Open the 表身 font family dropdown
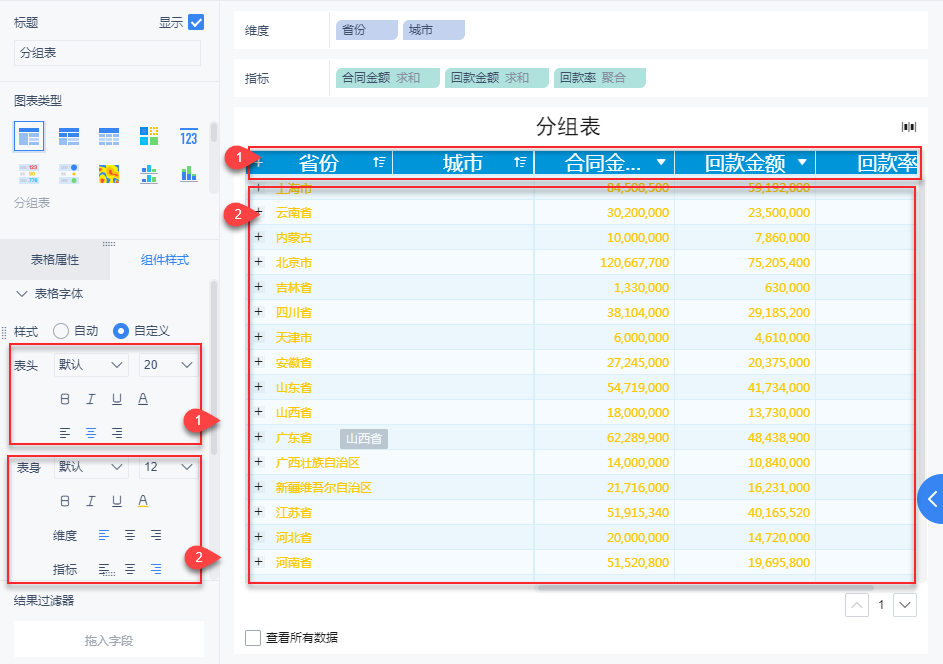The height and width of the screenshot is (664, 943). (x=91, y=467)
